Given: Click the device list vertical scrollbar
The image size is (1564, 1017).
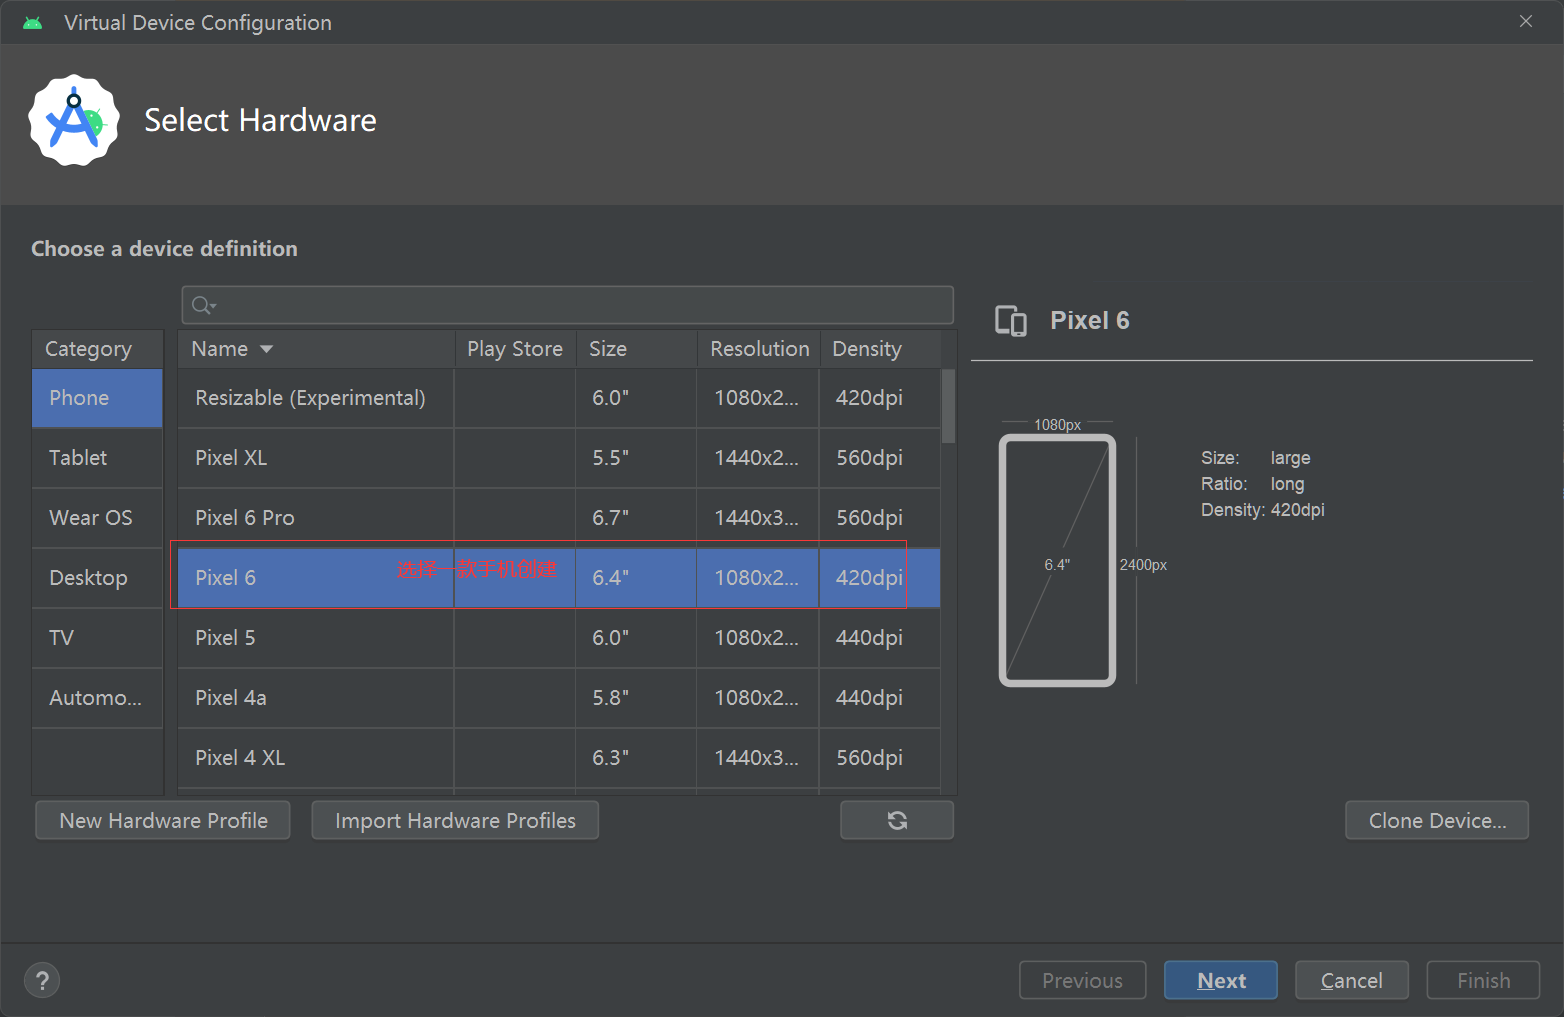Looking at the screenshot, I should click(x=948, y=406).
